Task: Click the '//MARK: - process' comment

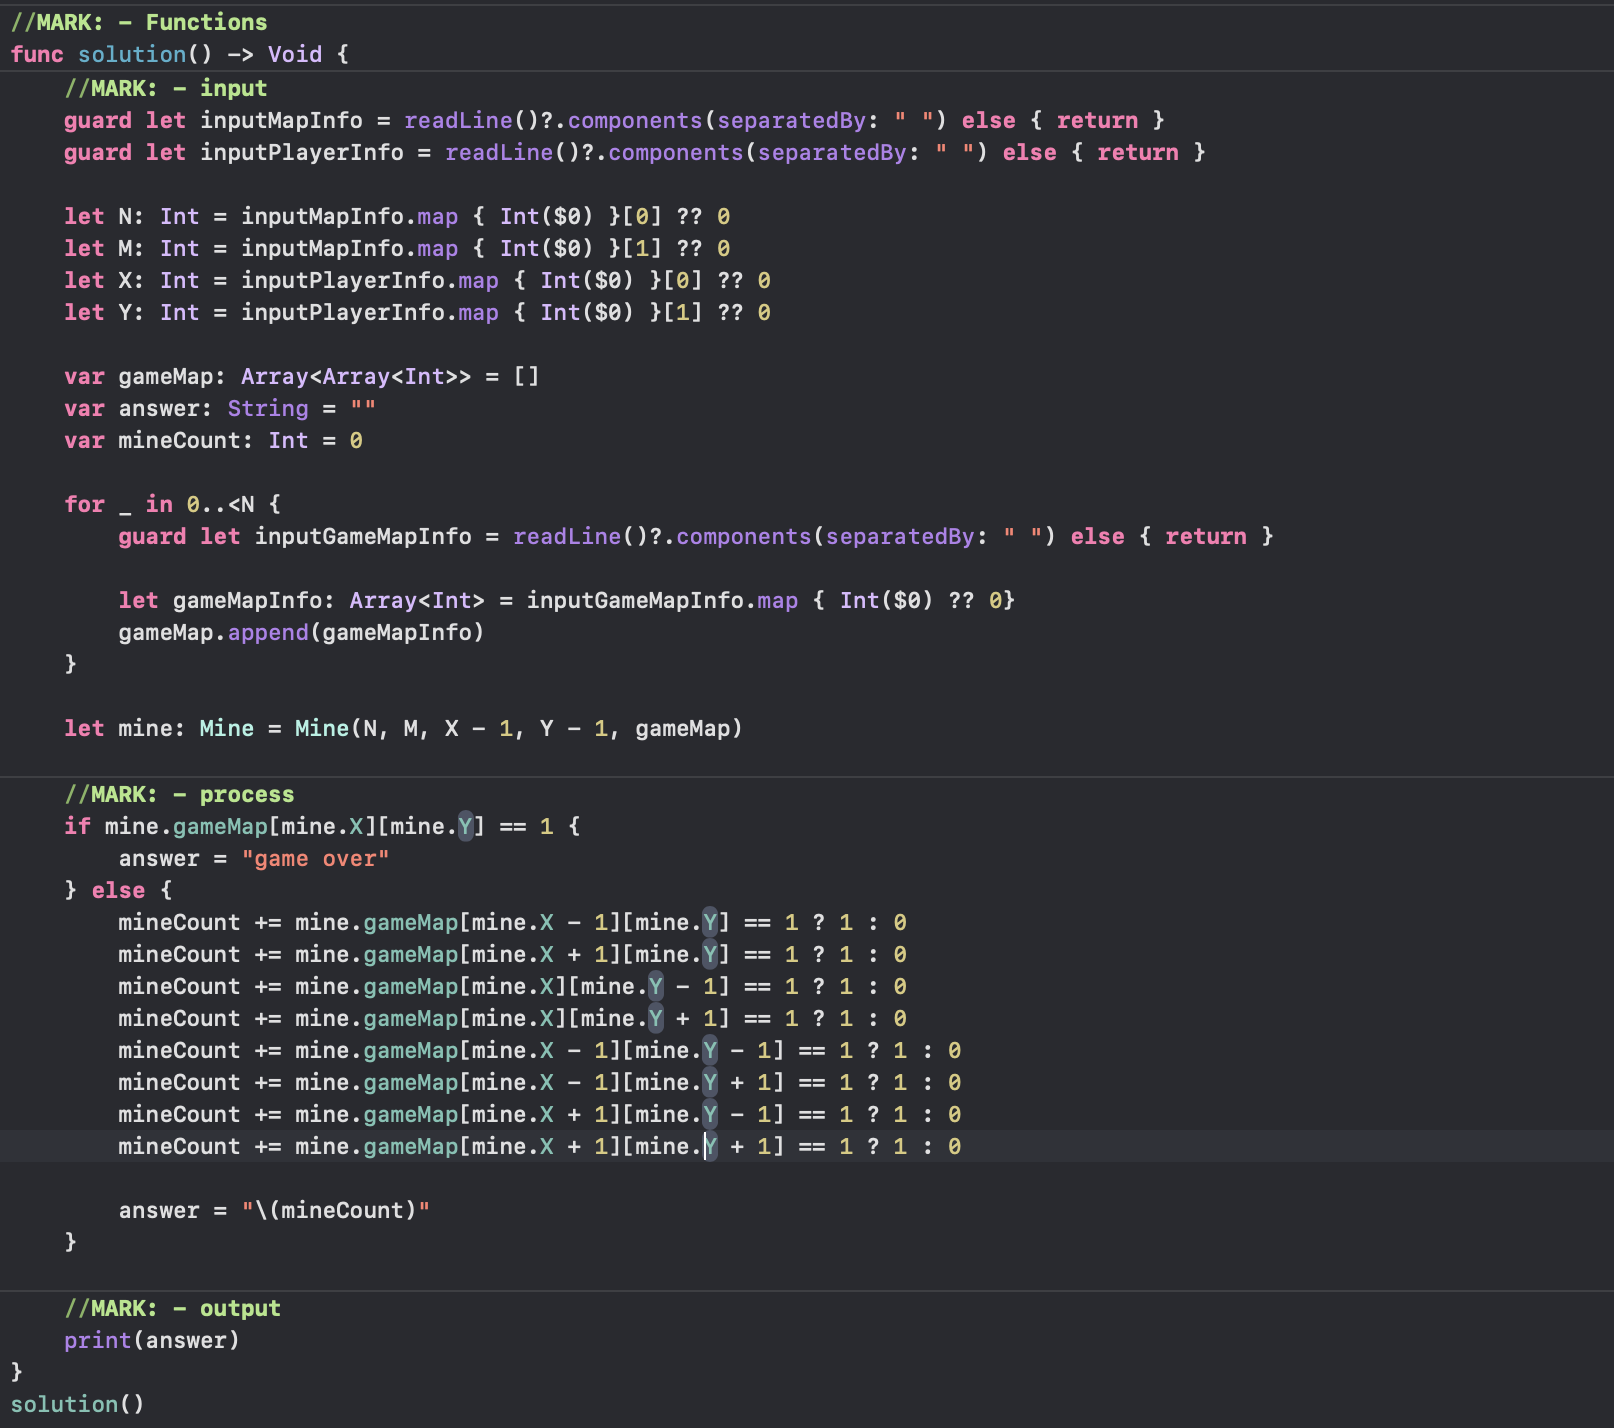Action: coord(179,794)
